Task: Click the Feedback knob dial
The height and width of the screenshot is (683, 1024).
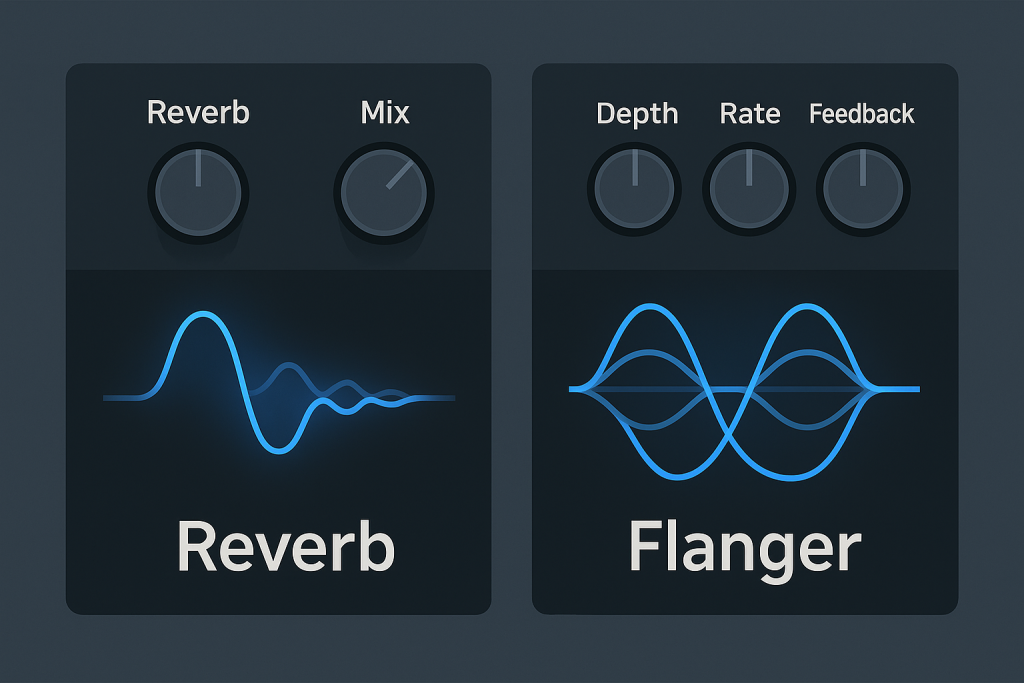Action: (862, 189)
